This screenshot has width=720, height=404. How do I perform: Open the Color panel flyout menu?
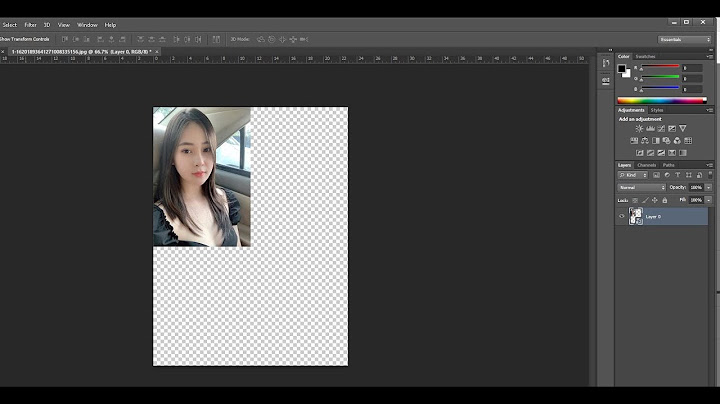coord(710,56)
